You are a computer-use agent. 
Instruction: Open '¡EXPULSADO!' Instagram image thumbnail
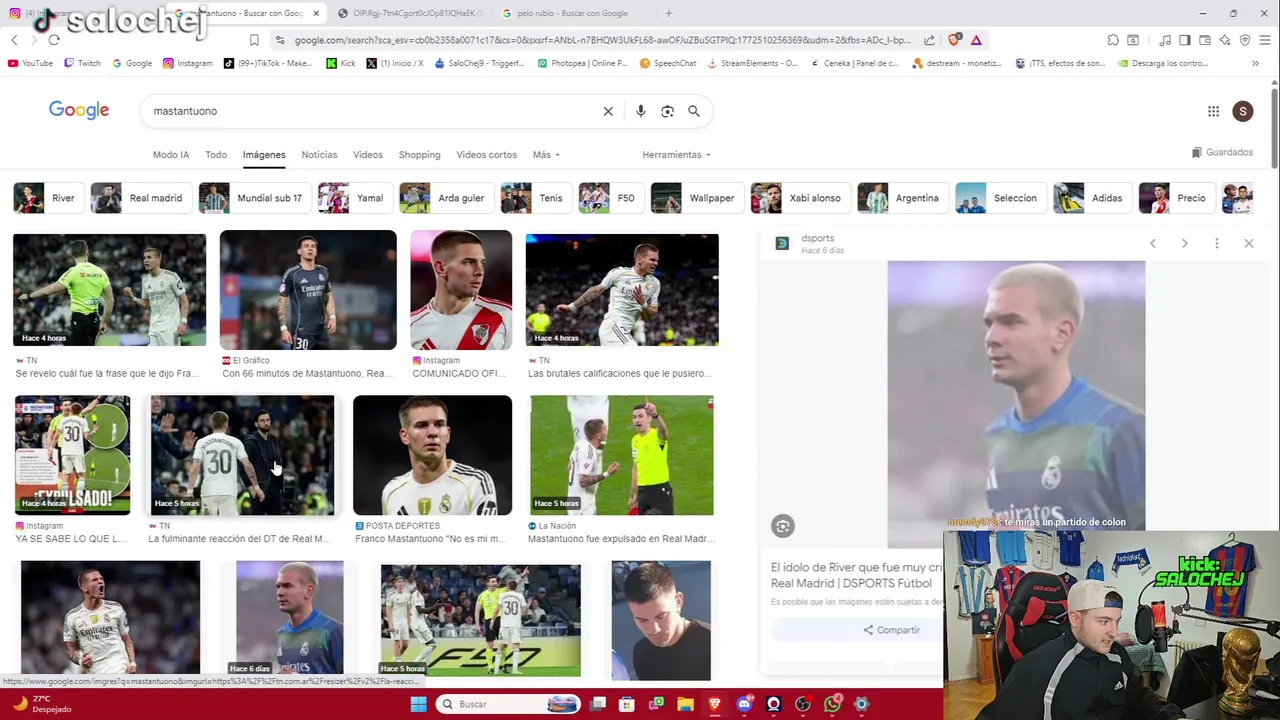click(x=72, y=455)
